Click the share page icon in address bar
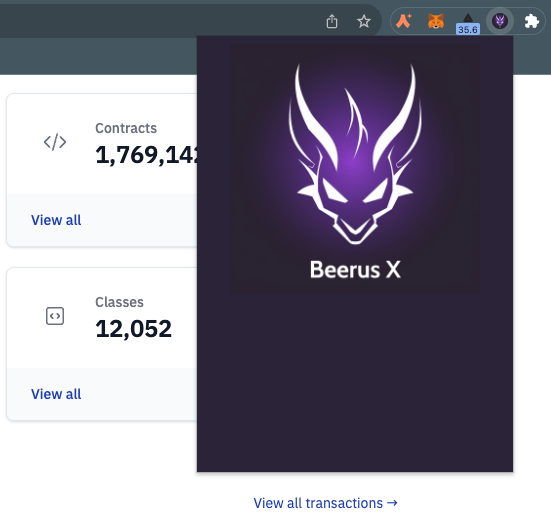551x519 pixels. coord(332,21)
